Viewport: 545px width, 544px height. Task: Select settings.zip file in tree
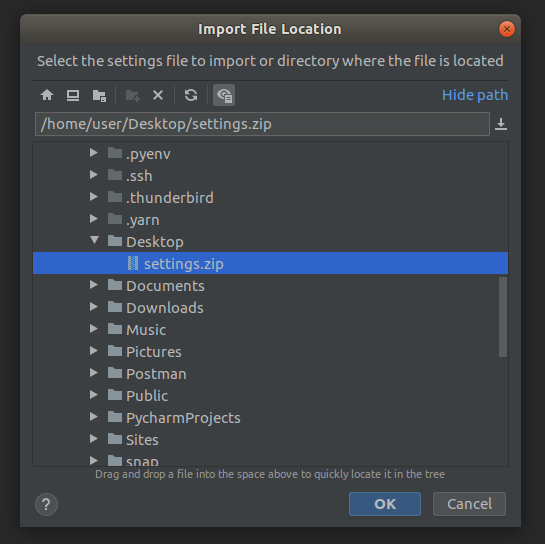(270, 263)
